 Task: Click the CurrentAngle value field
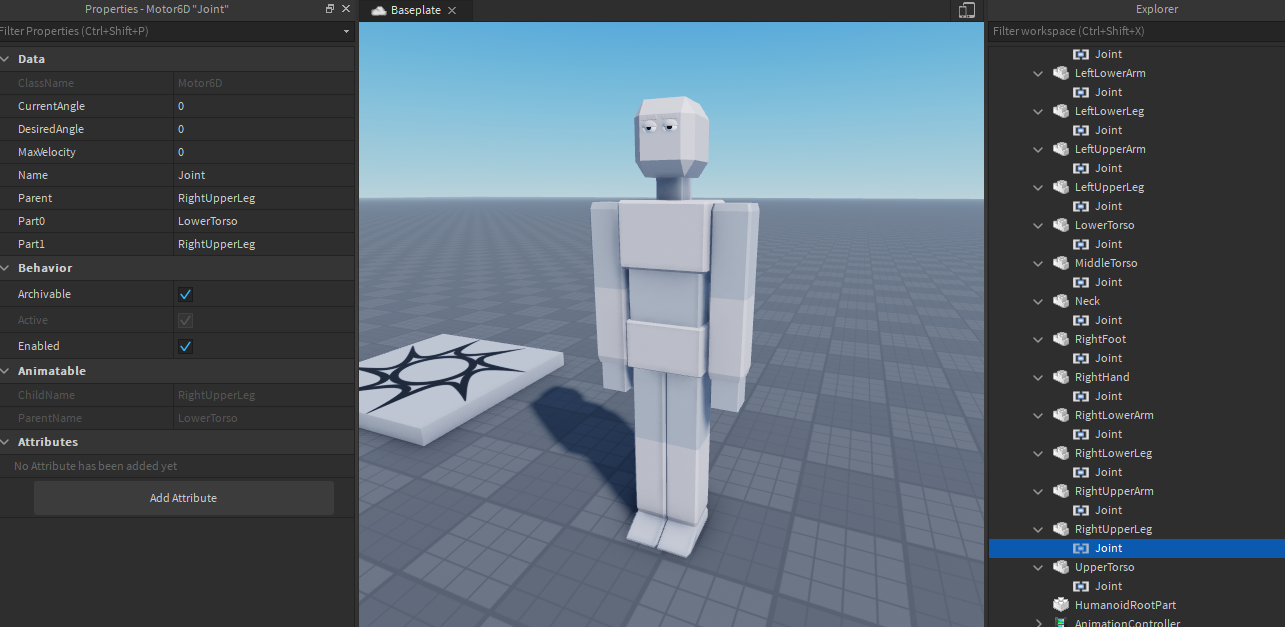tap(264, 106)
